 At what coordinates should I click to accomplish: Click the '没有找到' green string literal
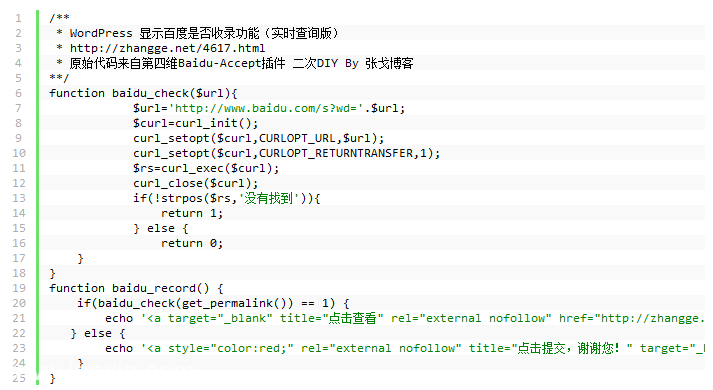click(x=269, y=198)
